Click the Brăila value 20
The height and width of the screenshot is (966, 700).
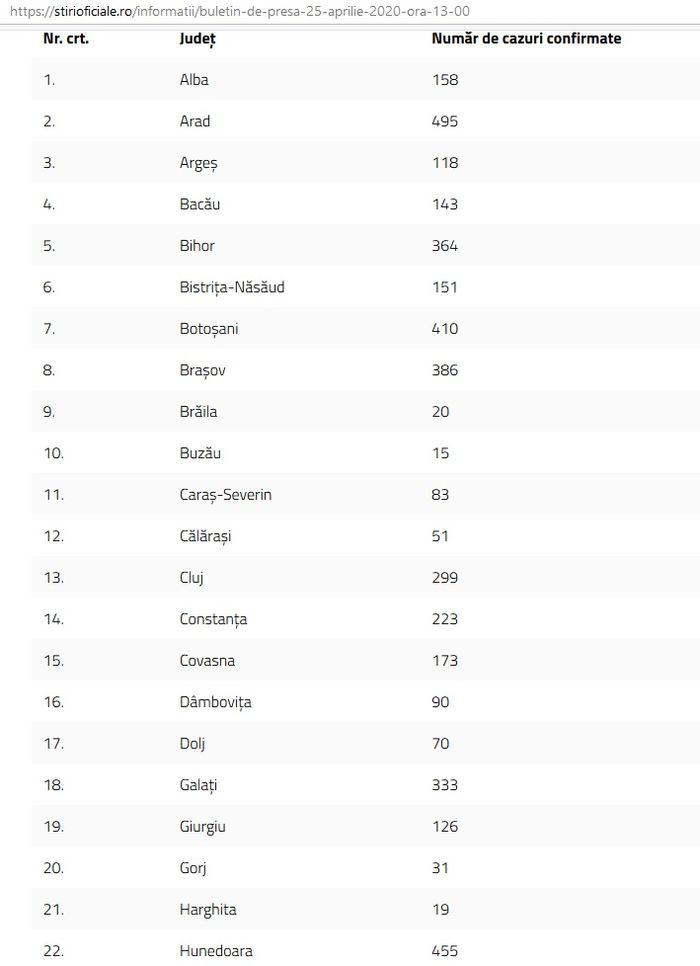click(x=441, y=412)
